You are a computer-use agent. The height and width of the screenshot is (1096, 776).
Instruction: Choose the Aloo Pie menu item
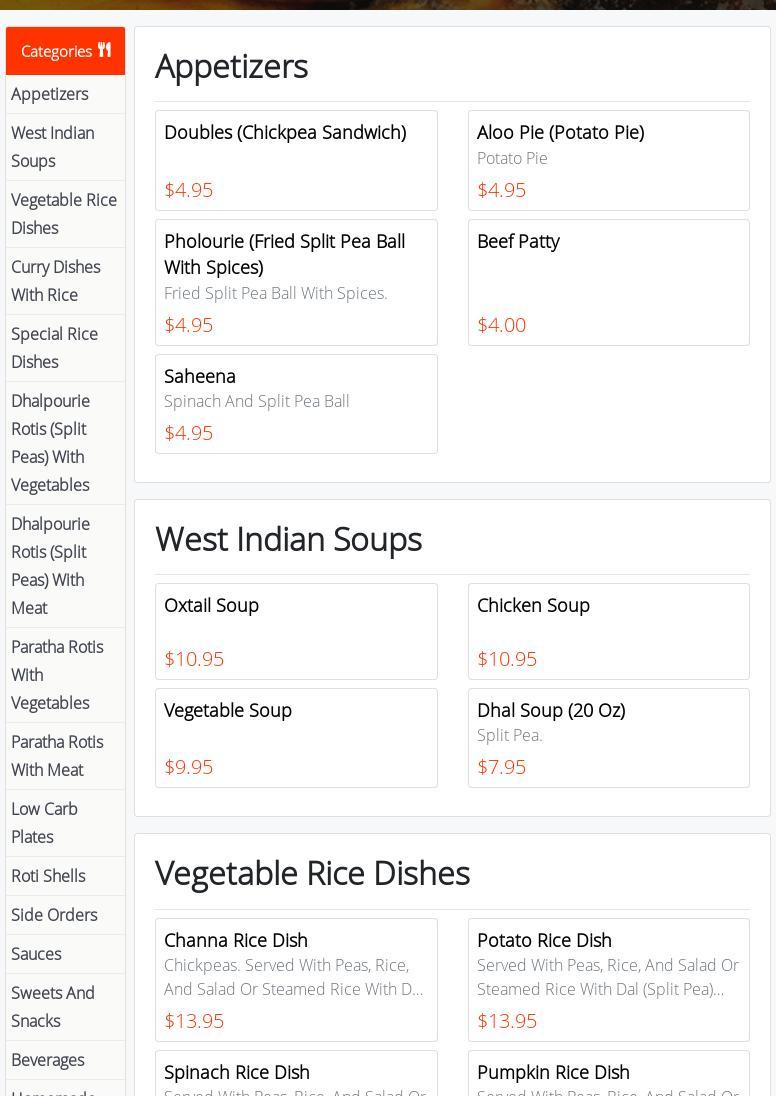[x=608, y=160]
